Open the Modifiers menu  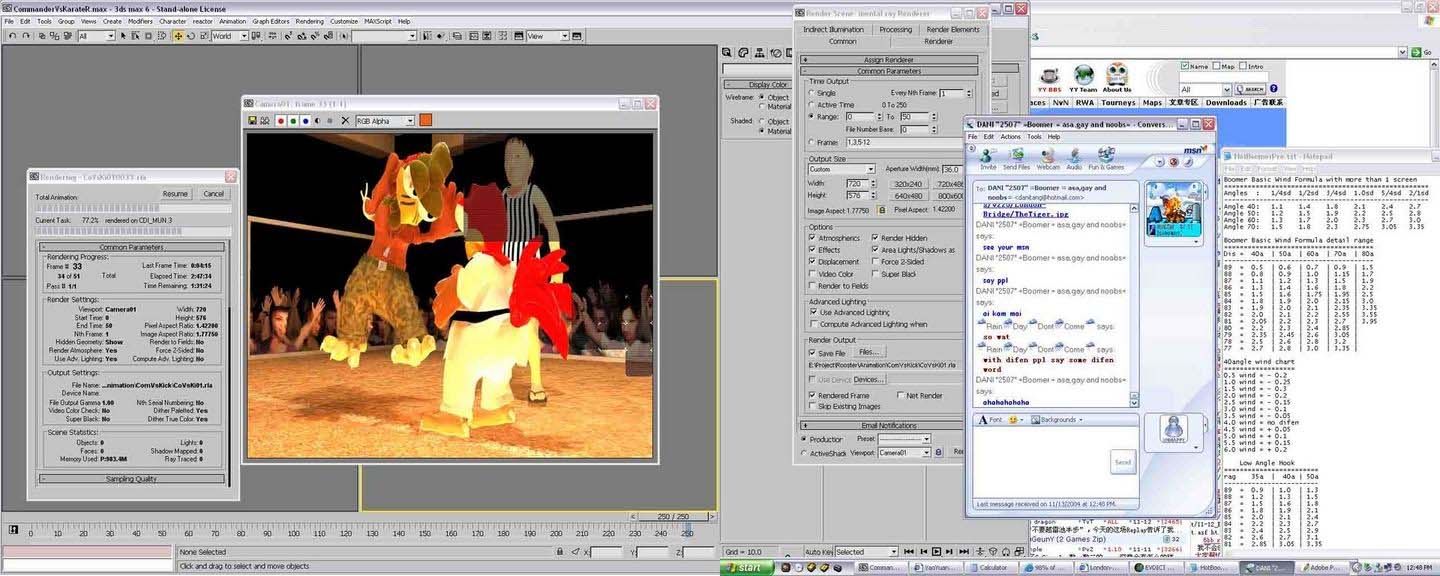tap(140, 21)
